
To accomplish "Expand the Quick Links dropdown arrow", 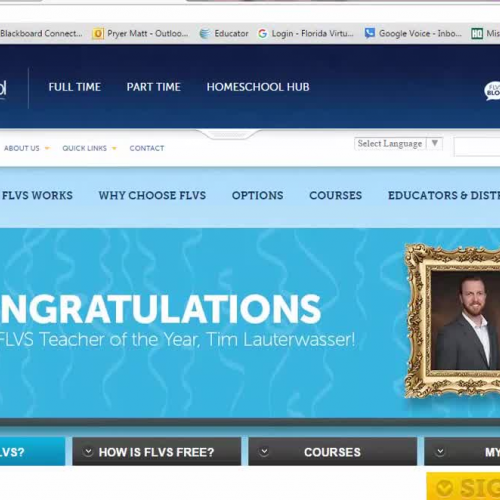I will 114,148.
